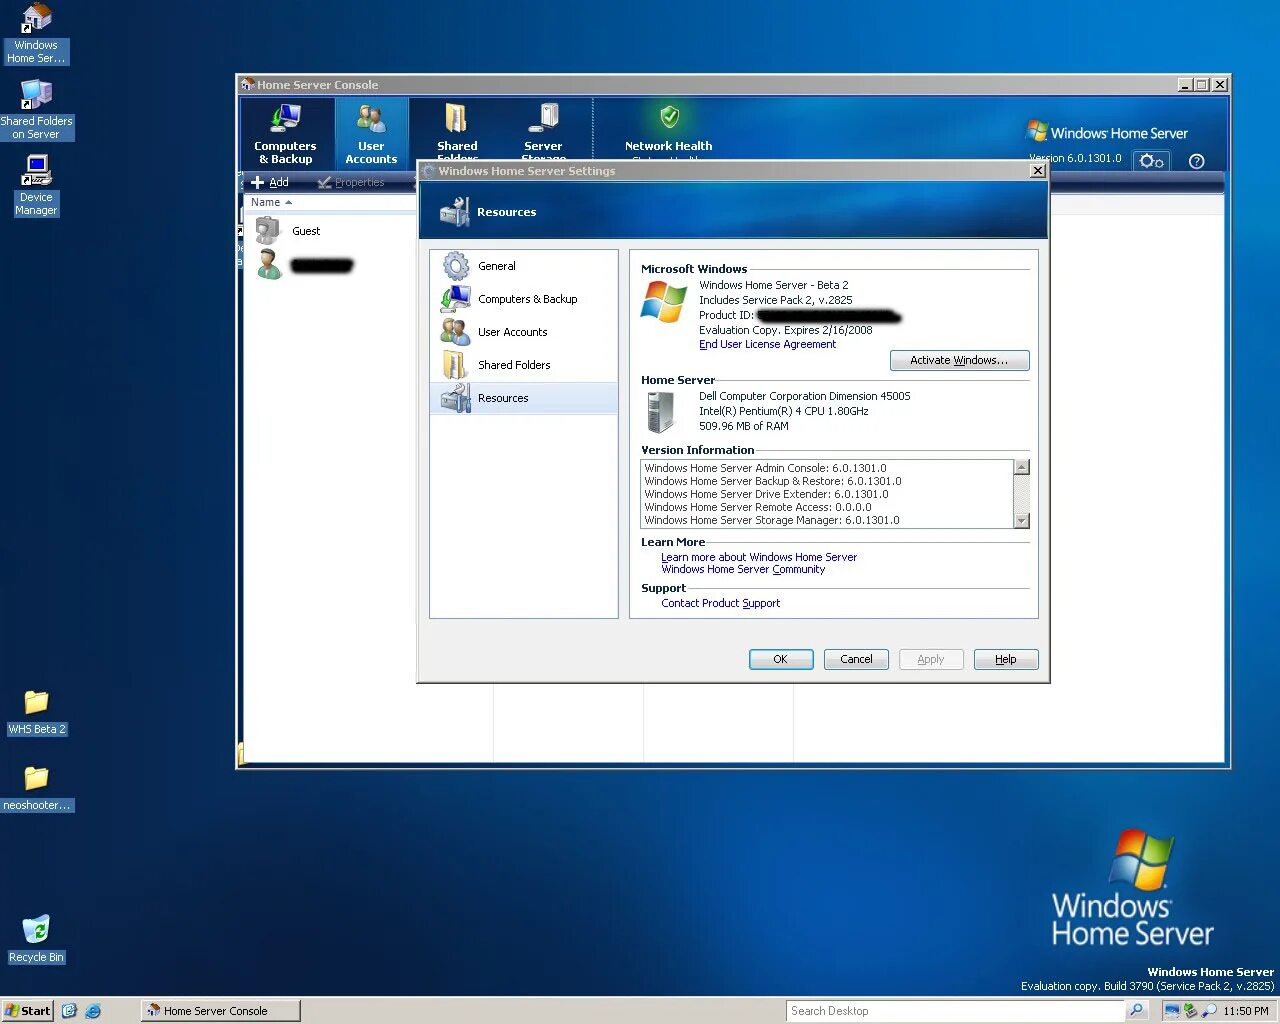Click the taskbar clock 11:50 PM
The width and height of the screenshot is (1280, 1024).
[1245, 1011]
